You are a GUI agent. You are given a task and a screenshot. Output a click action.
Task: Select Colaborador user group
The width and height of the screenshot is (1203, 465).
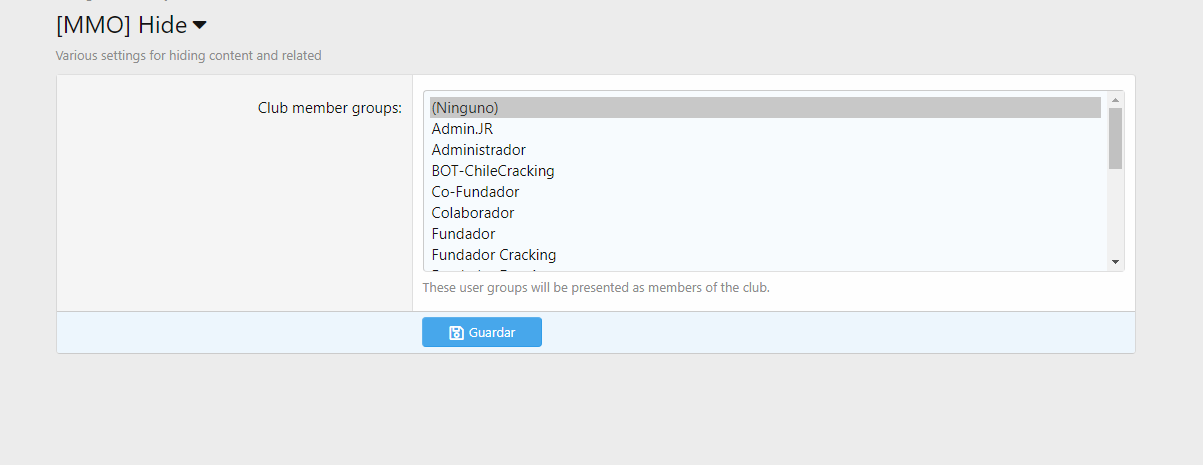click(x=765, y=213)
